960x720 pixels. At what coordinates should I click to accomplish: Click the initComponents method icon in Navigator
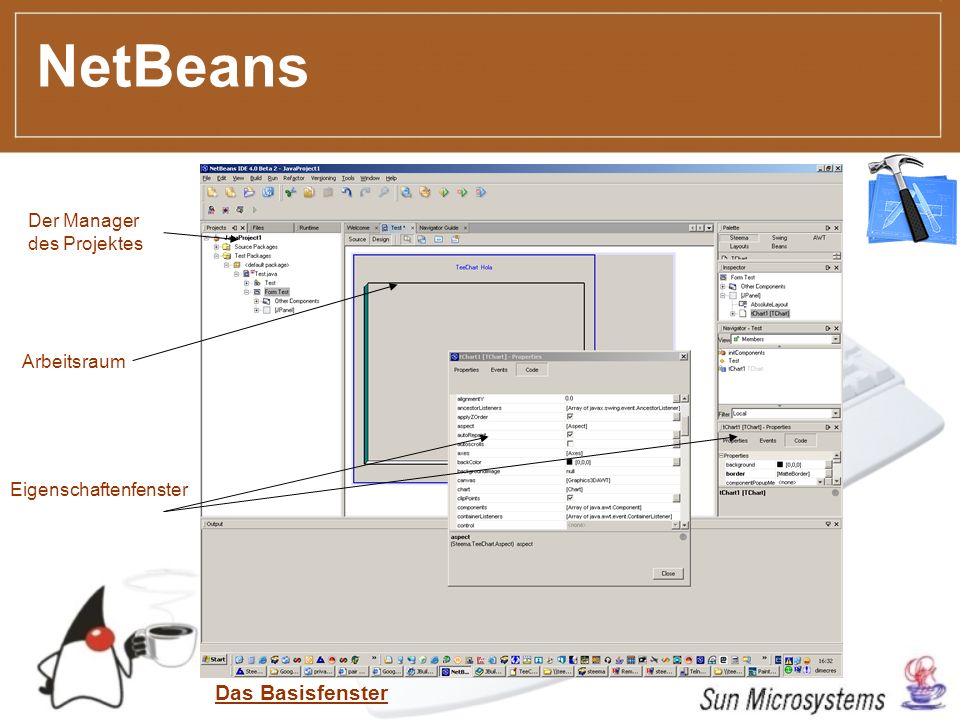click(722, 353)
